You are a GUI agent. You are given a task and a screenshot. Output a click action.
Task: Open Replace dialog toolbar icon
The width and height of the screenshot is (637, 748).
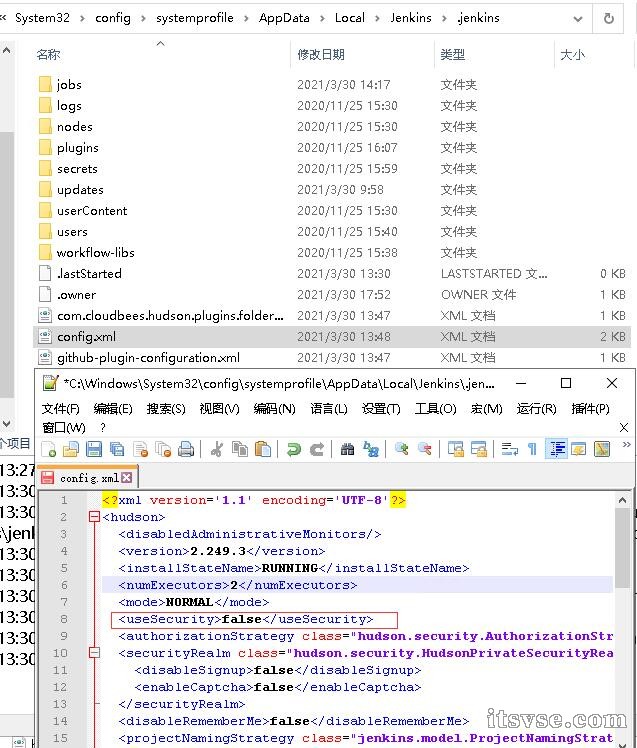(371, 449)
